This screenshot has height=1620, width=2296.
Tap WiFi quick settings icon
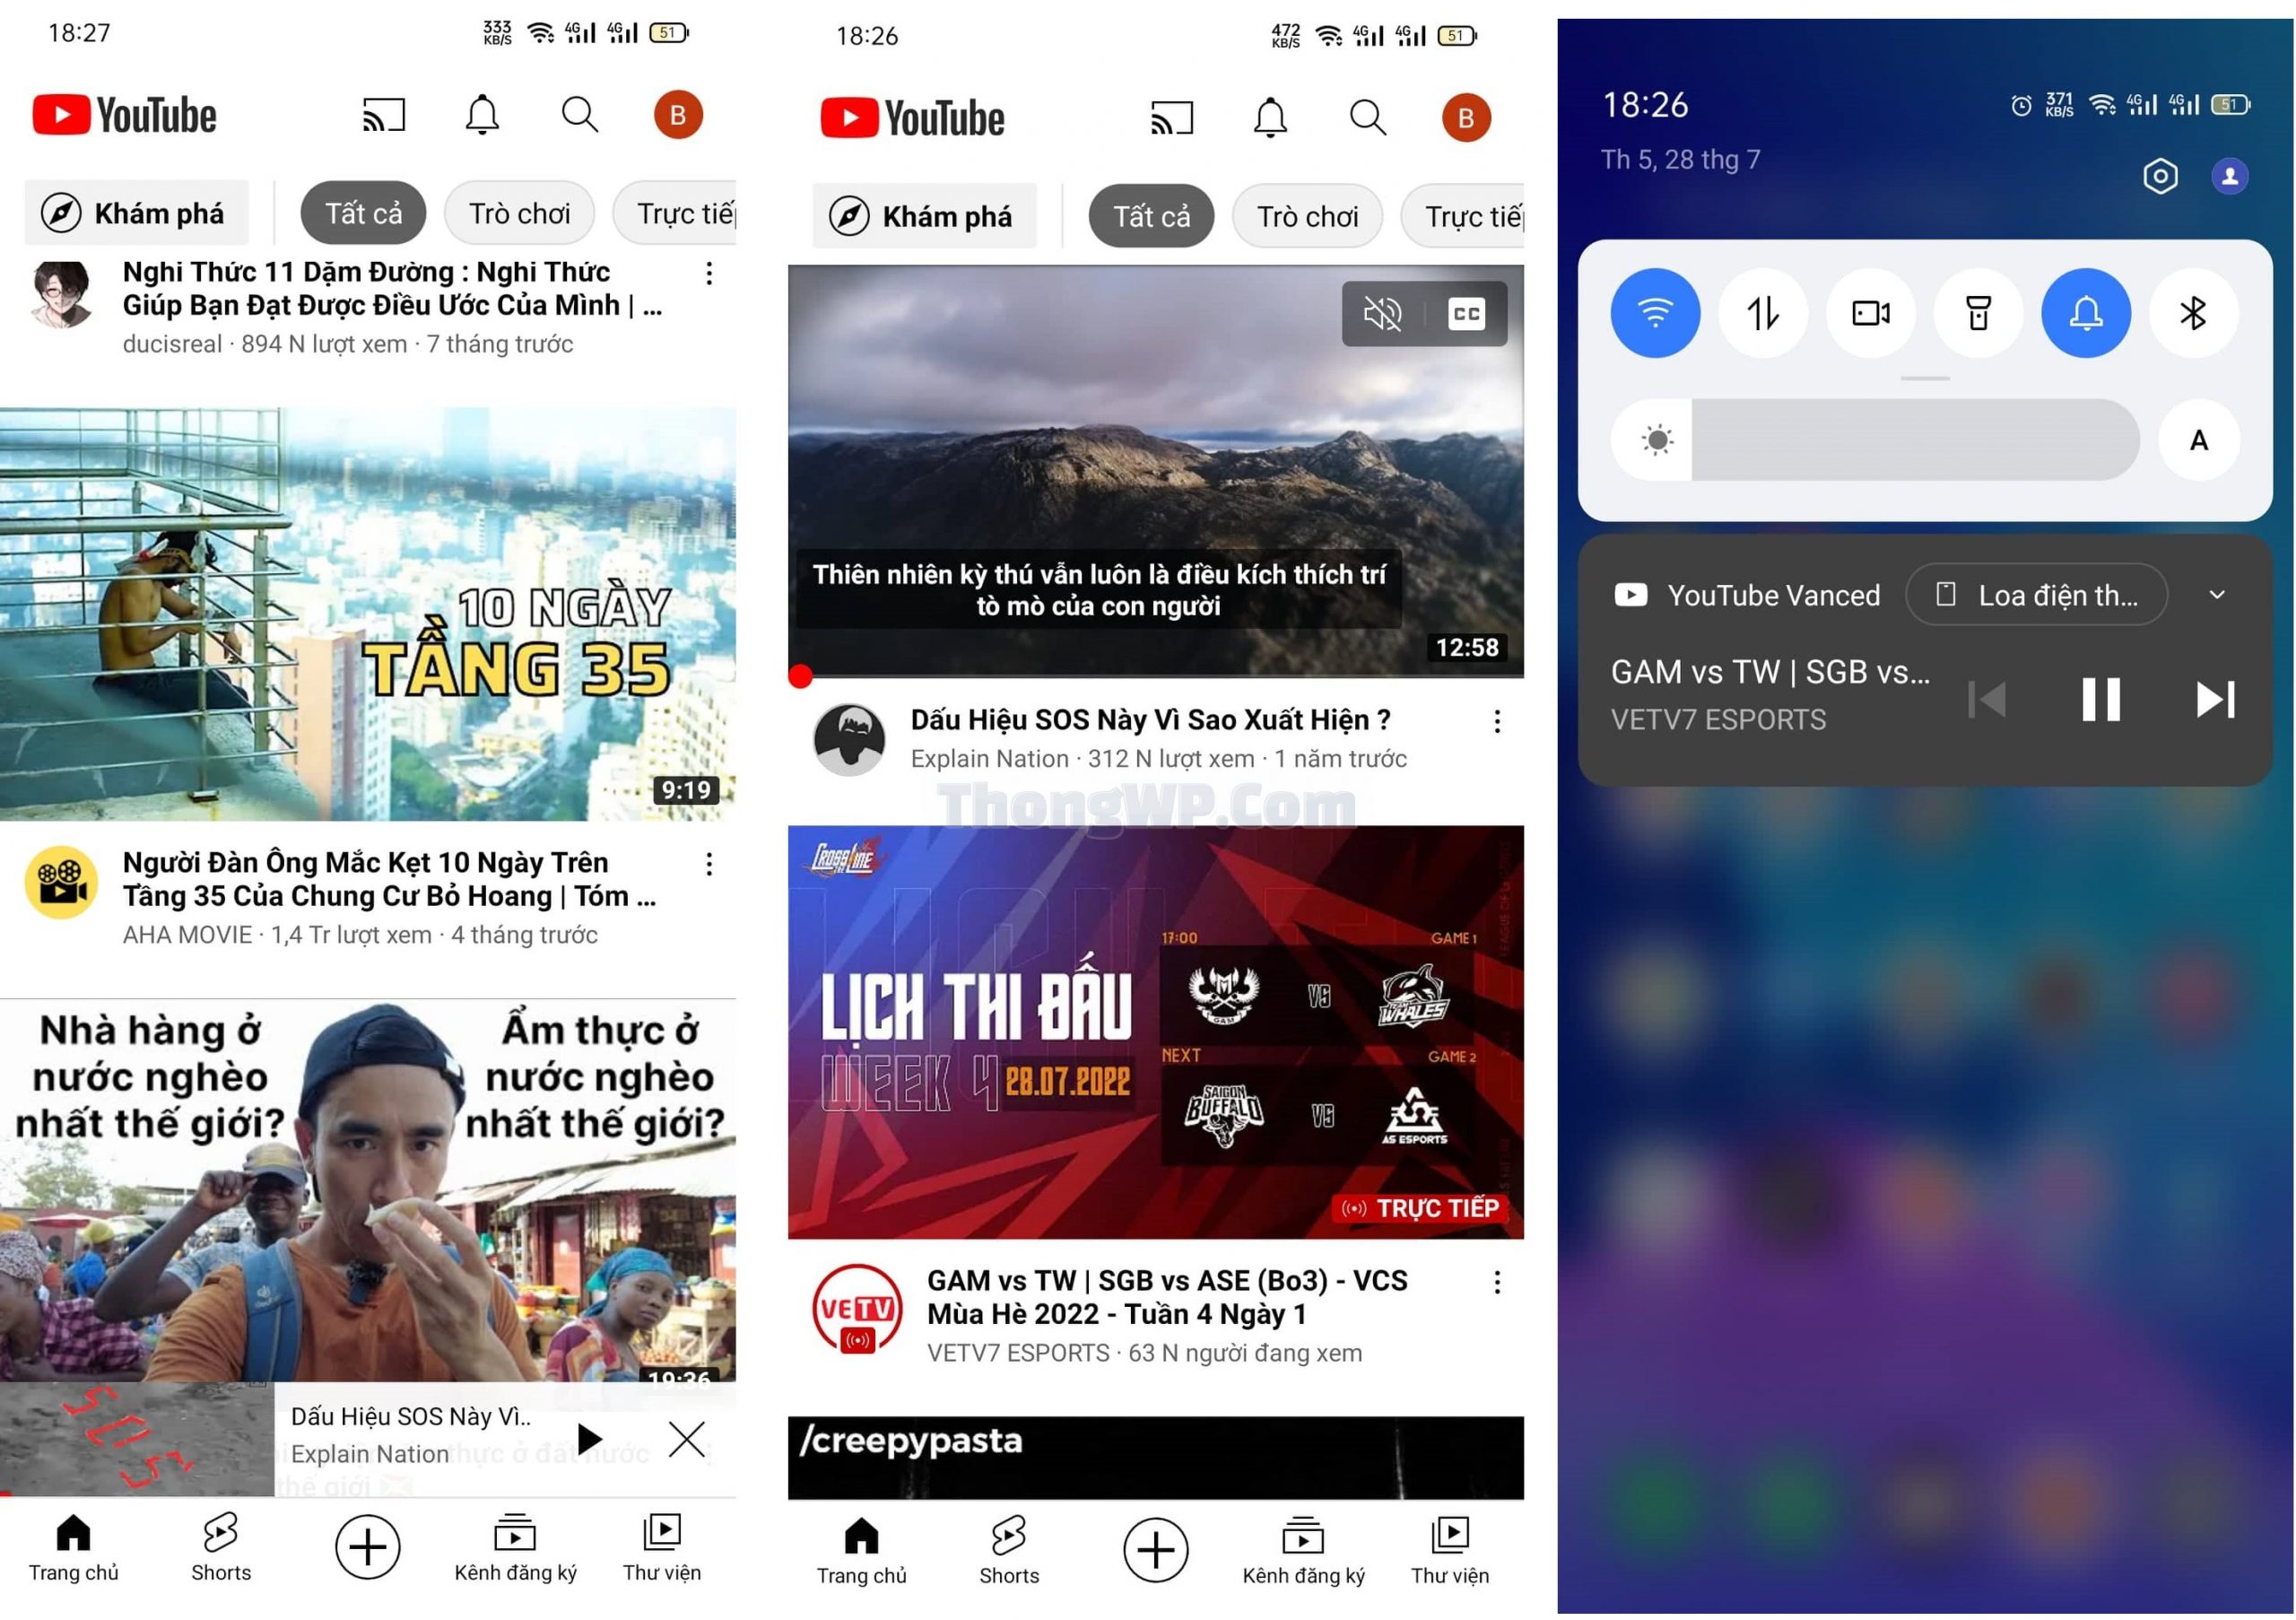[1658, 316]
